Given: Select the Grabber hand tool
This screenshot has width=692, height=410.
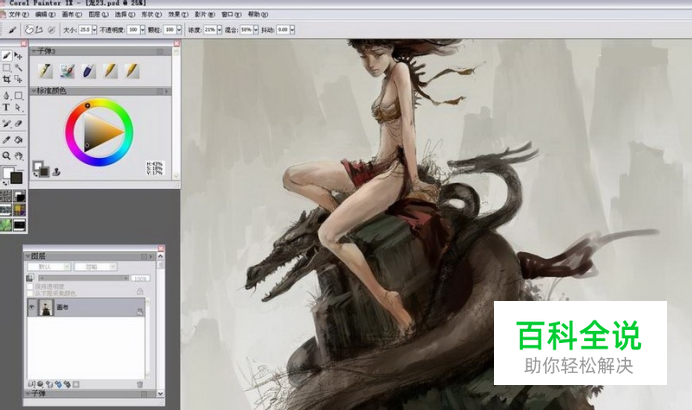Looking at the screenshot, I should (x=18, y=155).
